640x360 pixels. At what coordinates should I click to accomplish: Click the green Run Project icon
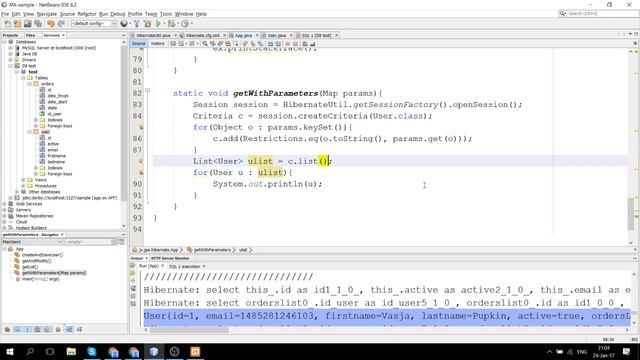tap(158, 24)
